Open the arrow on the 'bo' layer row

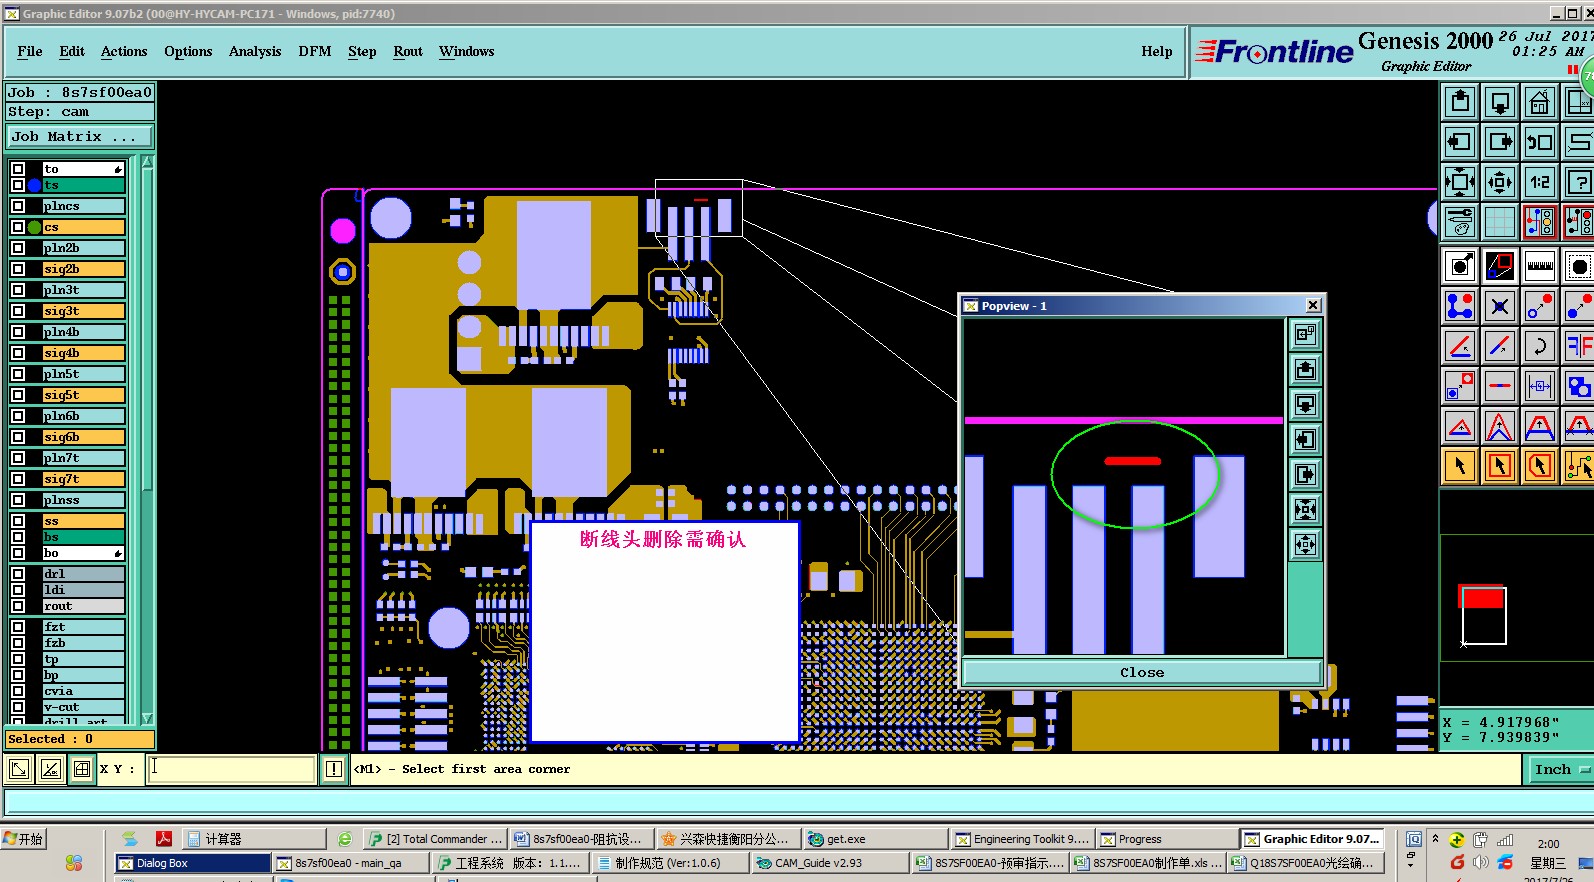pos(118,553)
